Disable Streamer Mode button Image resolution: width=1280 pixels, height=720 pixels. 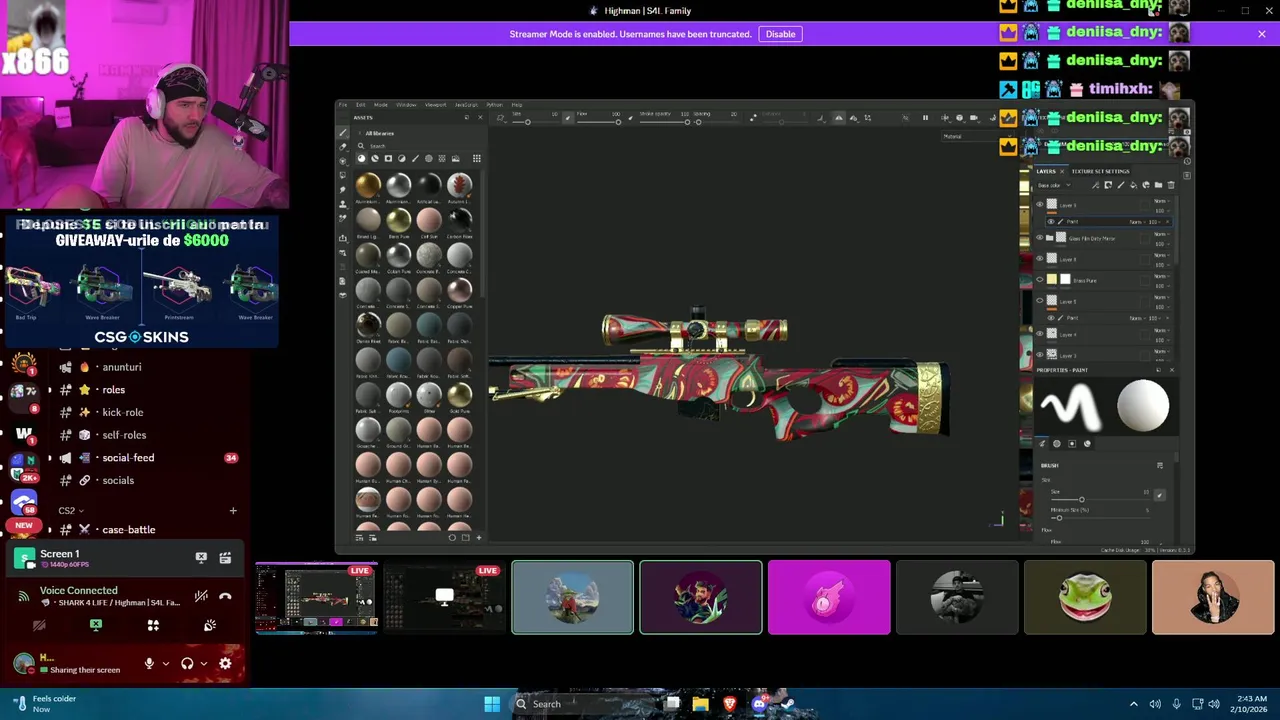[x=780, y=34]
